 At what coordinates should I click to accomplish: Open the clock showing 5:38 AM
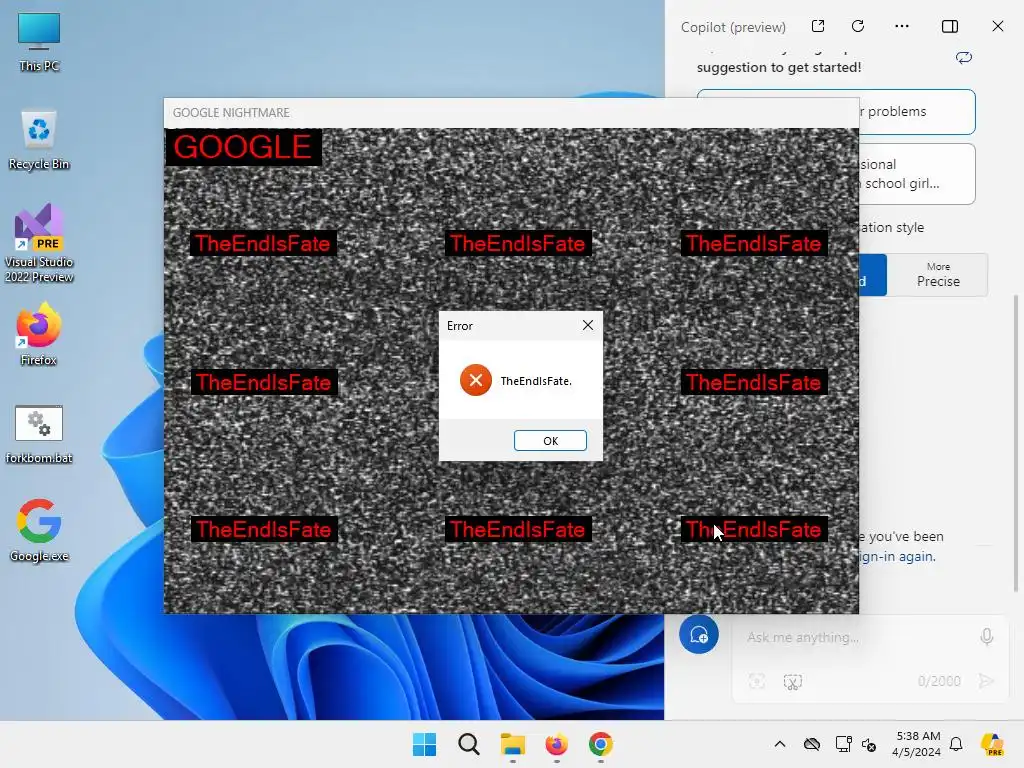tap(916, 744)
